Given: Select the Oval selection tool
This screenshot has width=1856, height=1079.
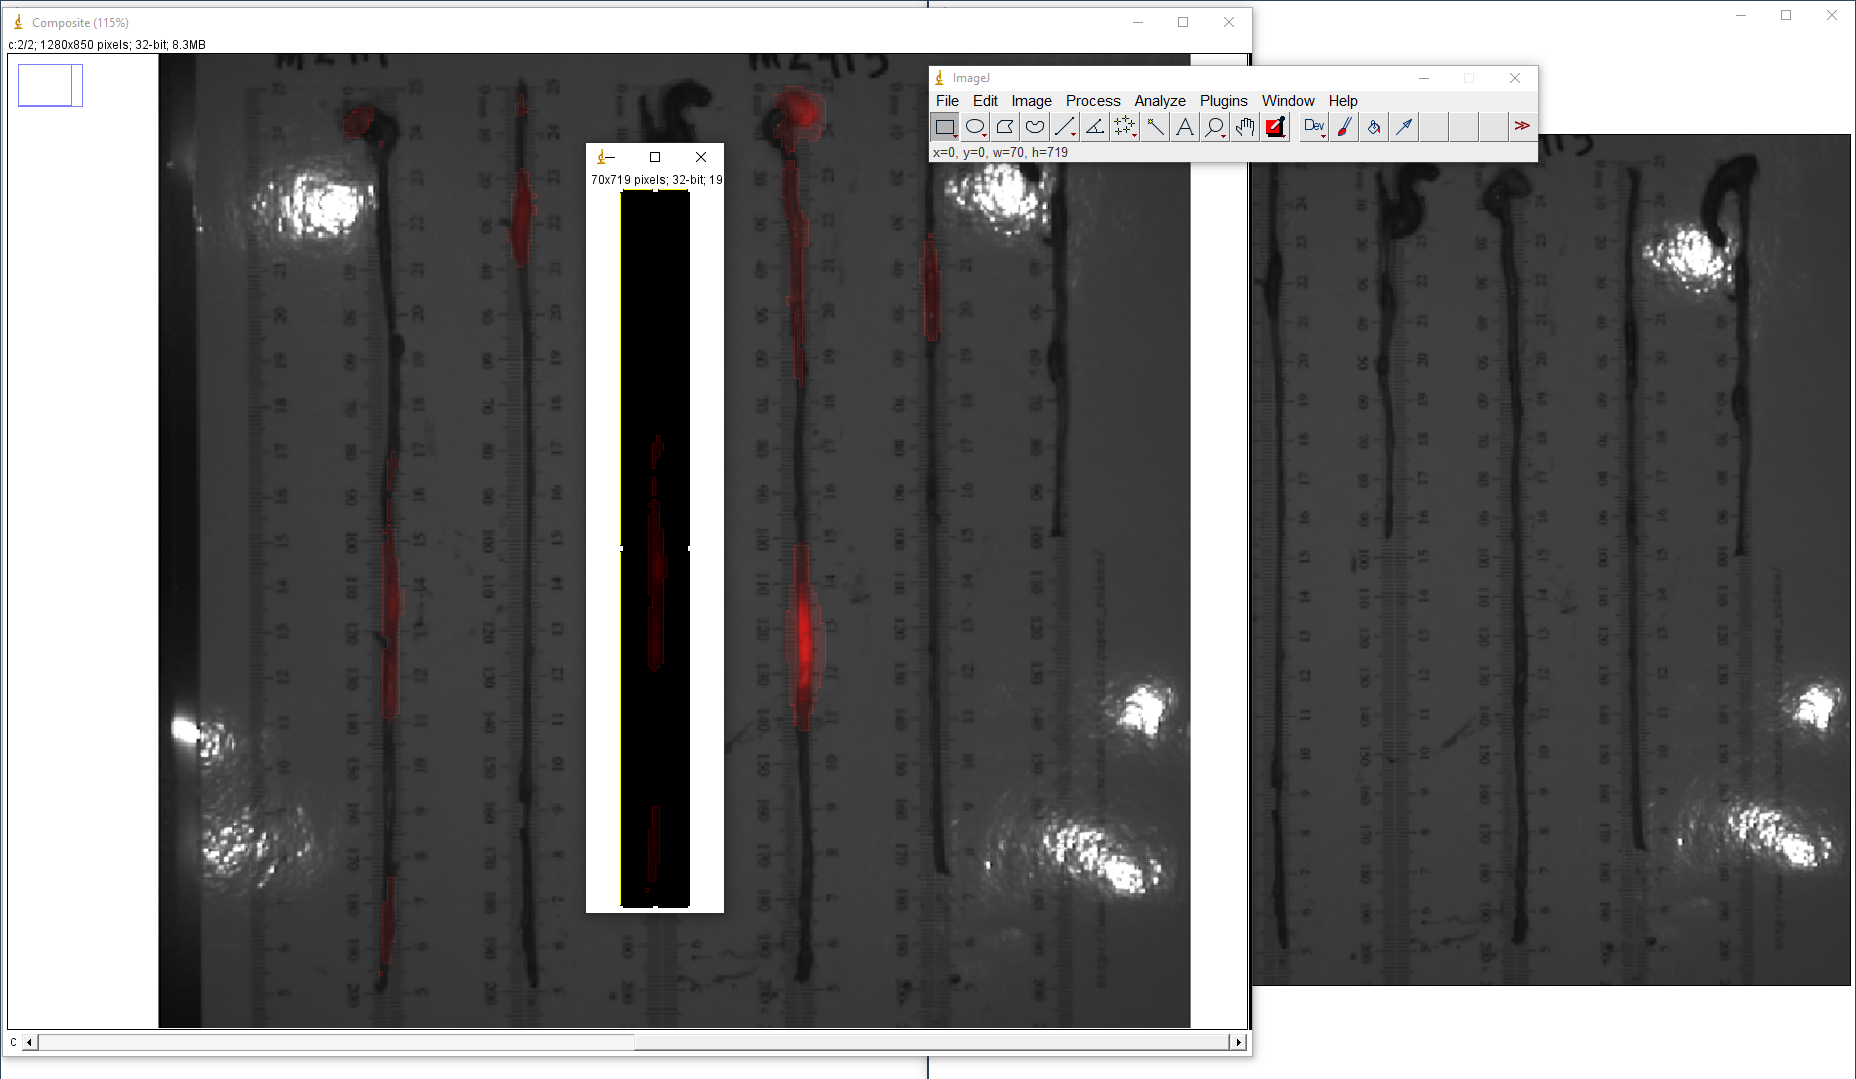Looking at the screenshot, I should 975,127.
